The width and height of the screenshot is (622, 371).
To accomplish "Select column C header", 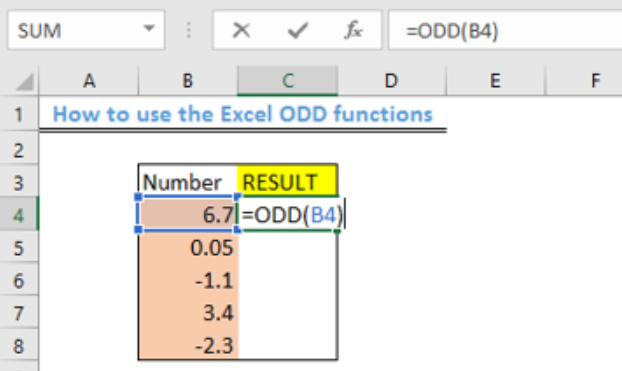I will [x=288, y=81].
